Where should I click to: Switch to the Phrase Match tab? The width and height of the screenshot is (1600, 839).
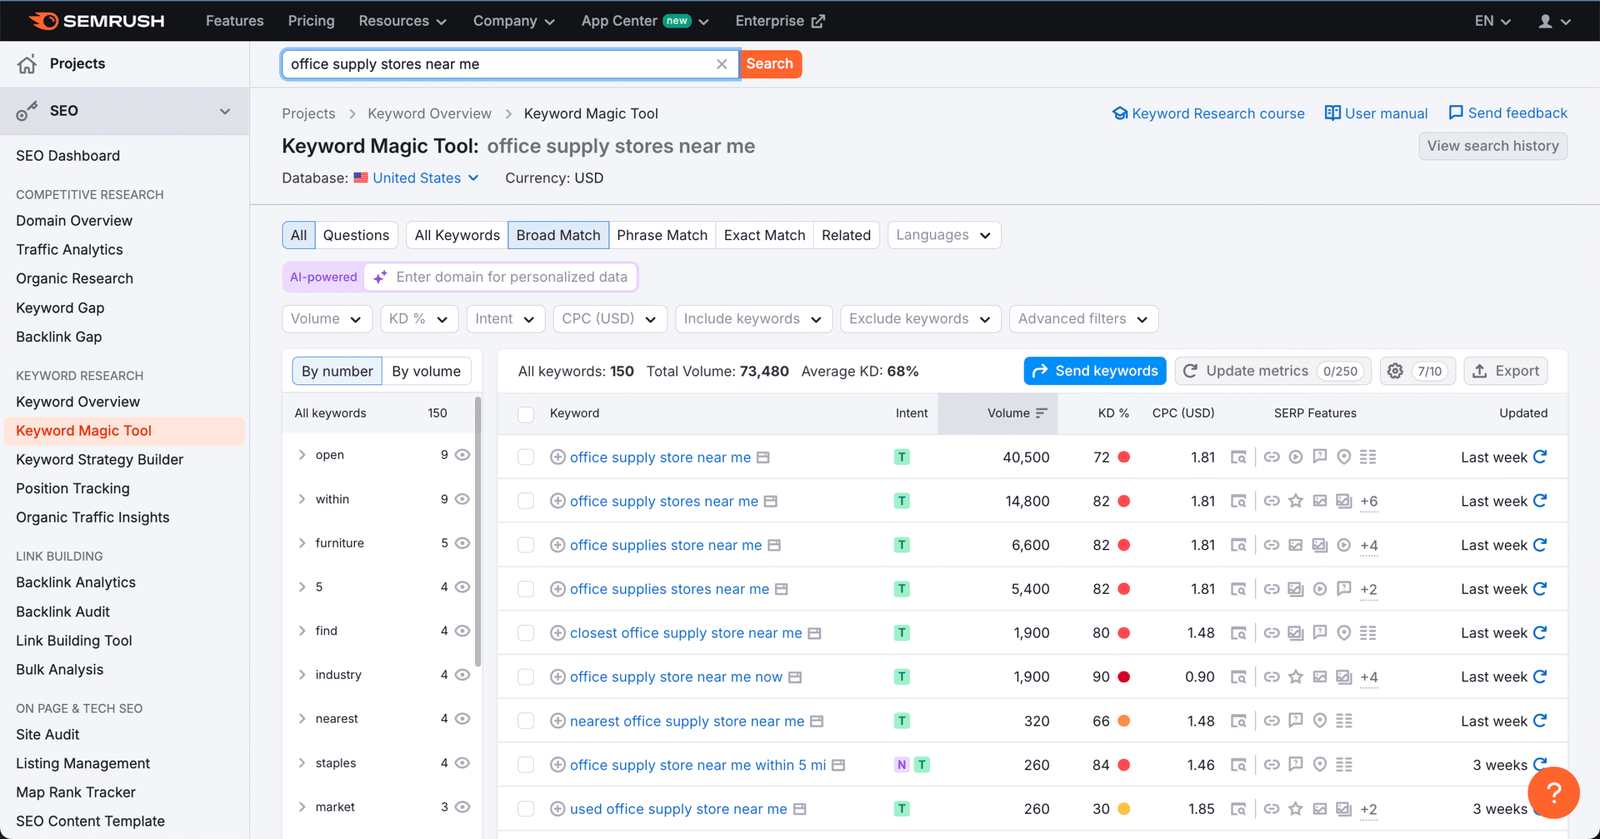pyautogui.click(x=662, y=235)
